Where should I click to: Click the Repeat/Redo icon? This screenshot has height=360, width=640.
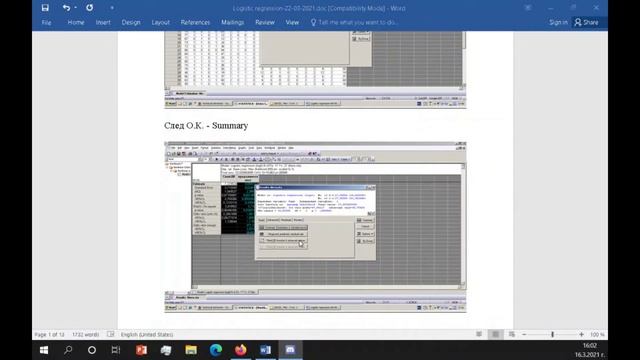(89, 8)
